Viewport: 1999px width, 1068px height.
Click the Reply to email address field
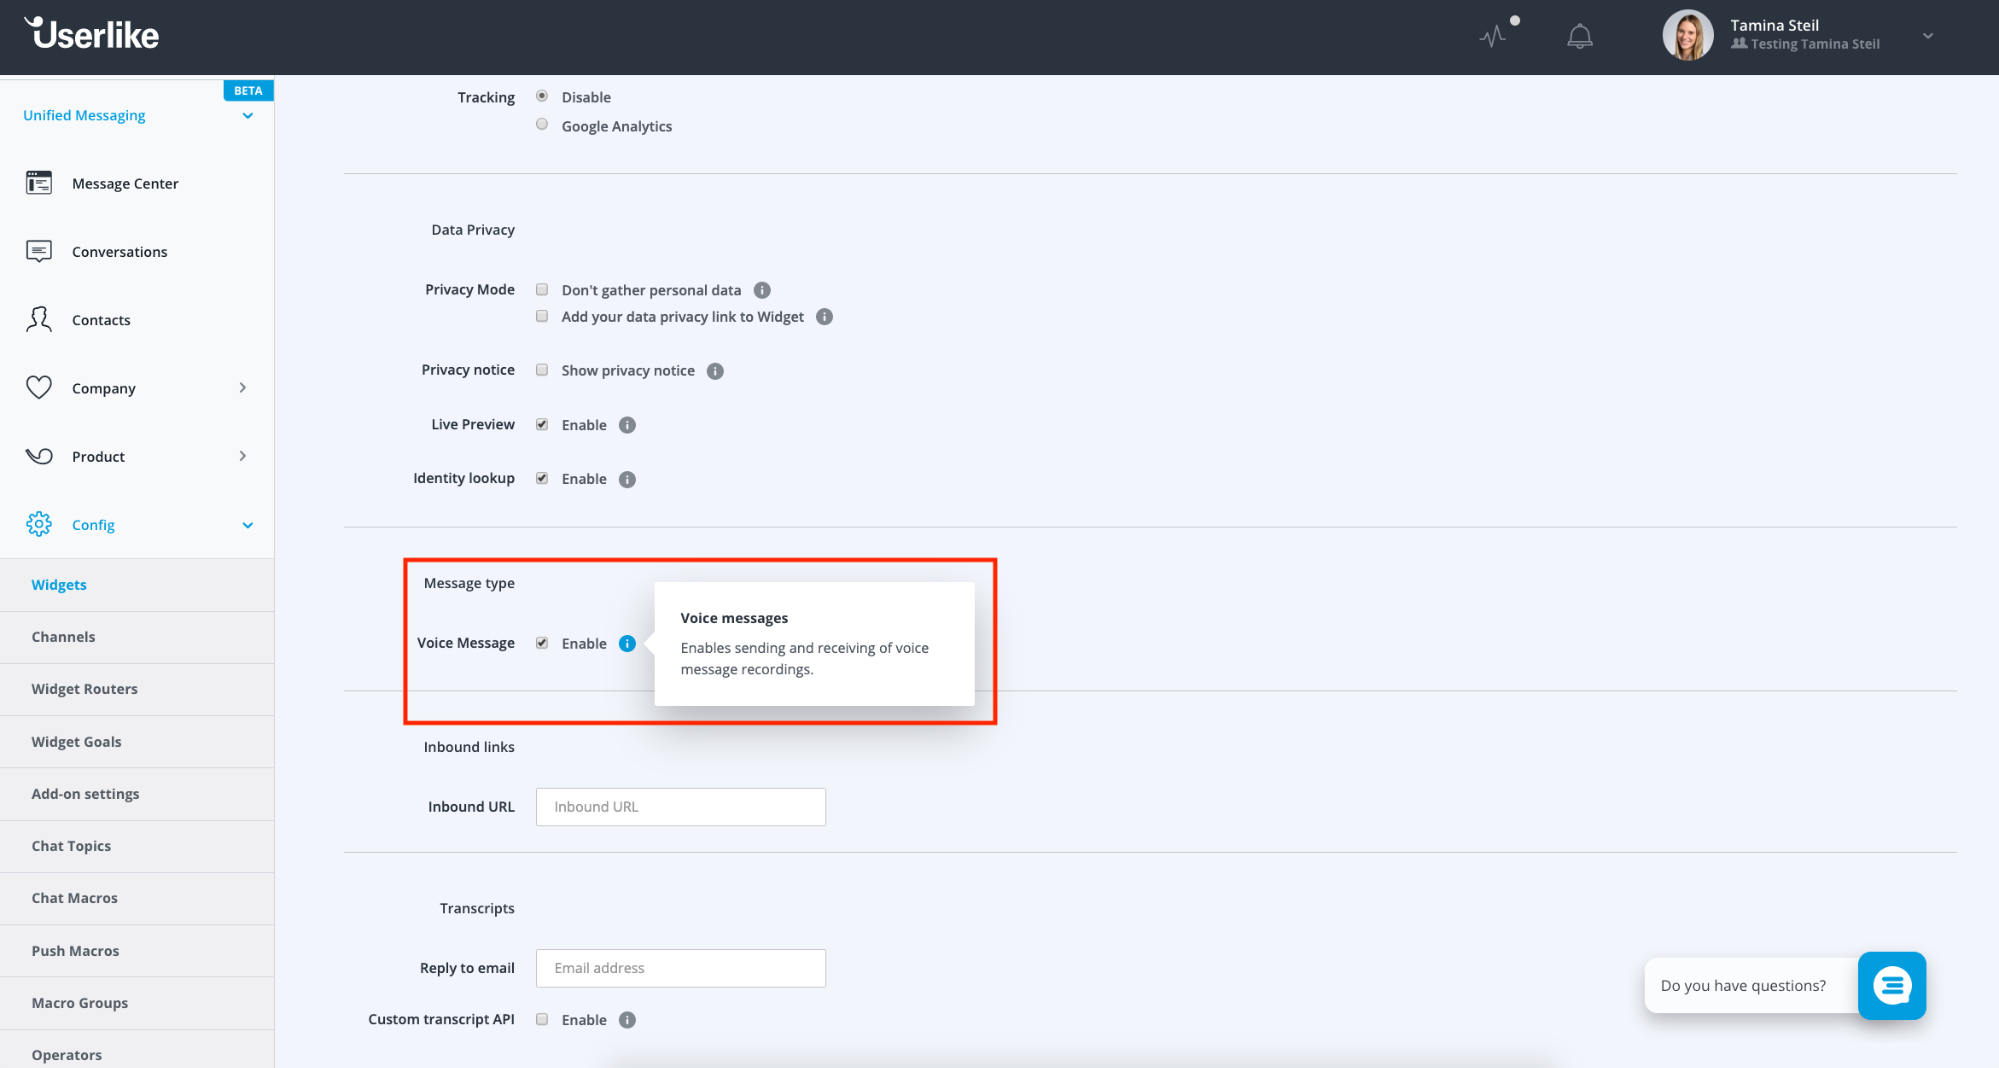681,968
